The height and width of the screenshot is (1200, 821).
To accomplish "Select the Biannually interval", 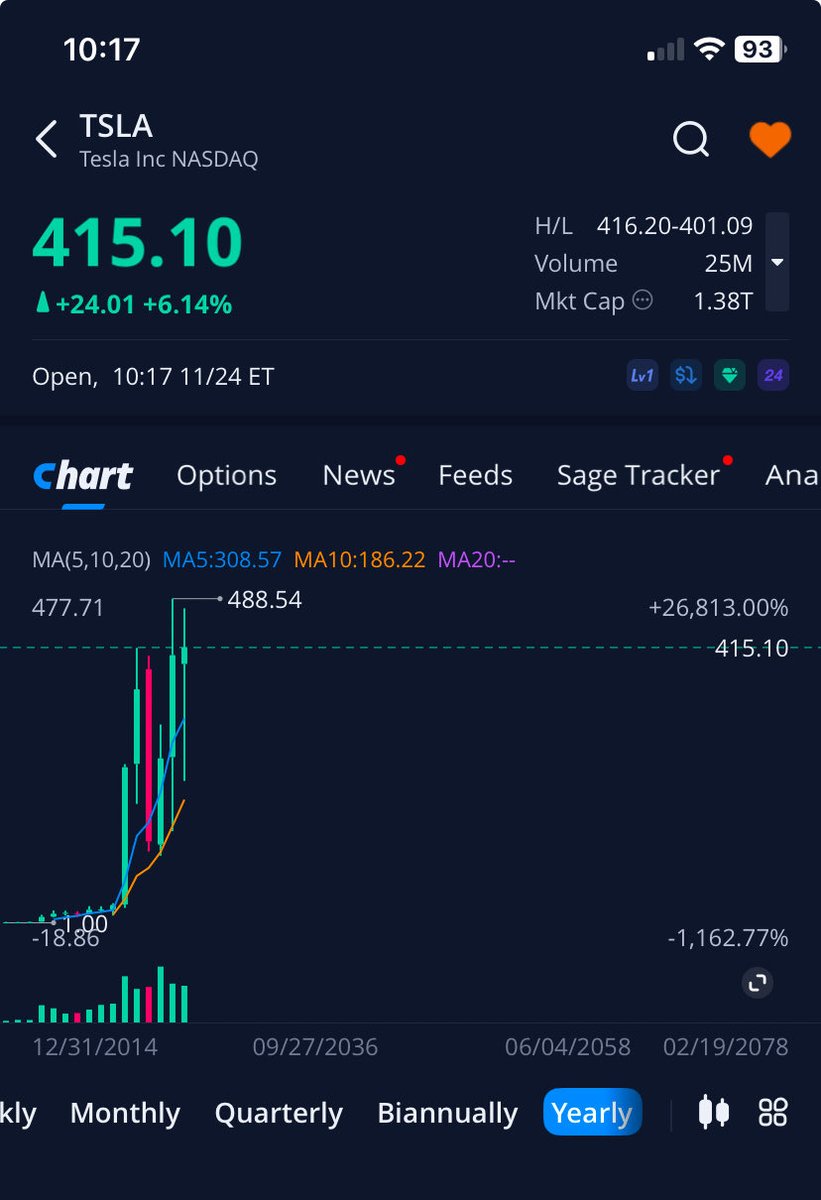I will click(447, 1113).
